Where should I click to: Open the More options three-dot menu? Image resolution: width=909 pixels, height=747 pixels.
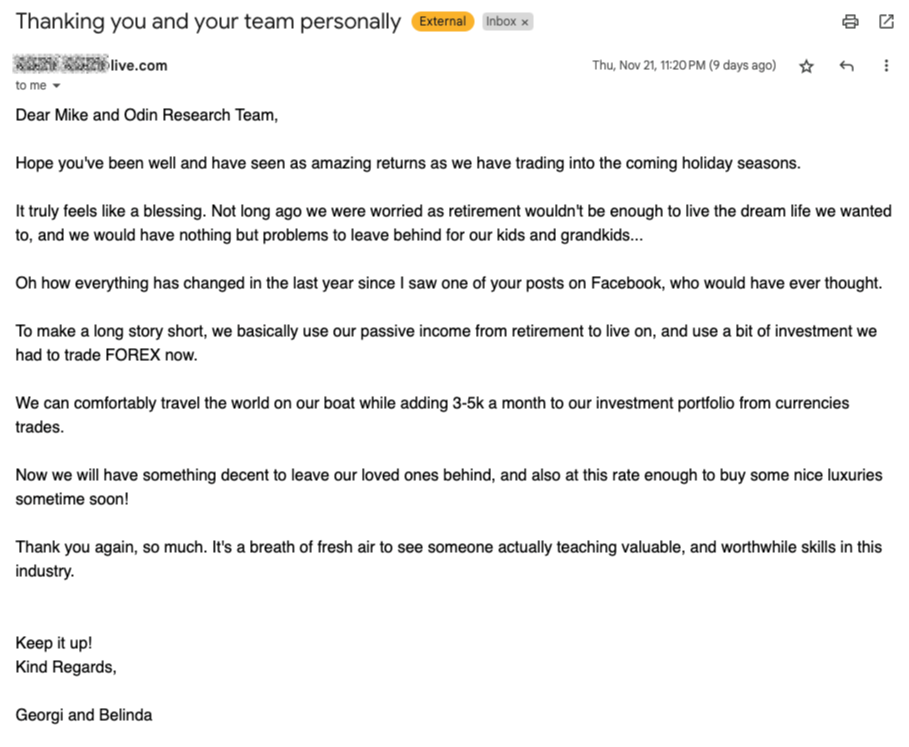(x=886, y=66)
